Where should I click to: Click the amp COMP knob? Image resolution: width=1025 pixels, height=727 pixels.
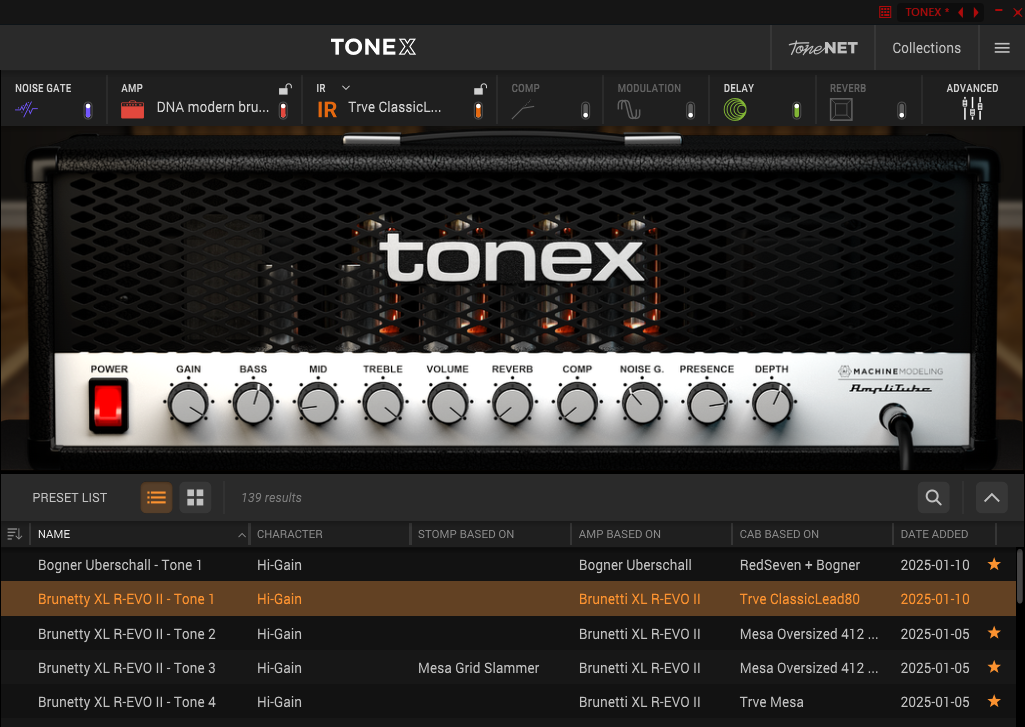[577, 404]
